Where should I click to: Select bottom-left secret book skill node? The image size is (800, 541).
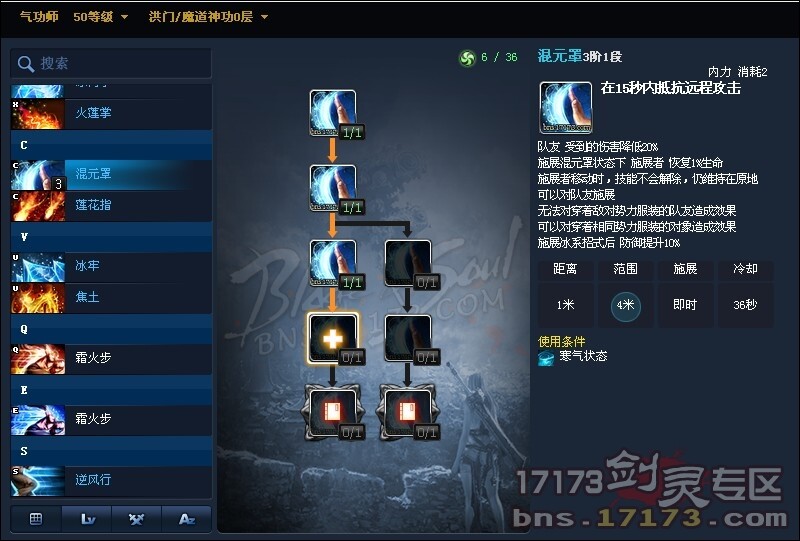pos(333,412)
